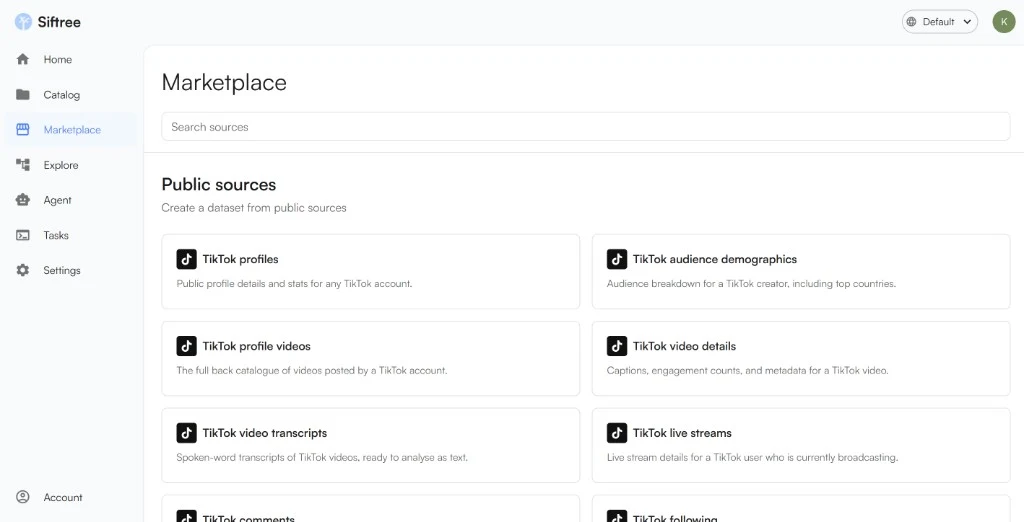Click the Settings gear icon
This screenshot has width=1024, height=522.
[x=23, y=270]
